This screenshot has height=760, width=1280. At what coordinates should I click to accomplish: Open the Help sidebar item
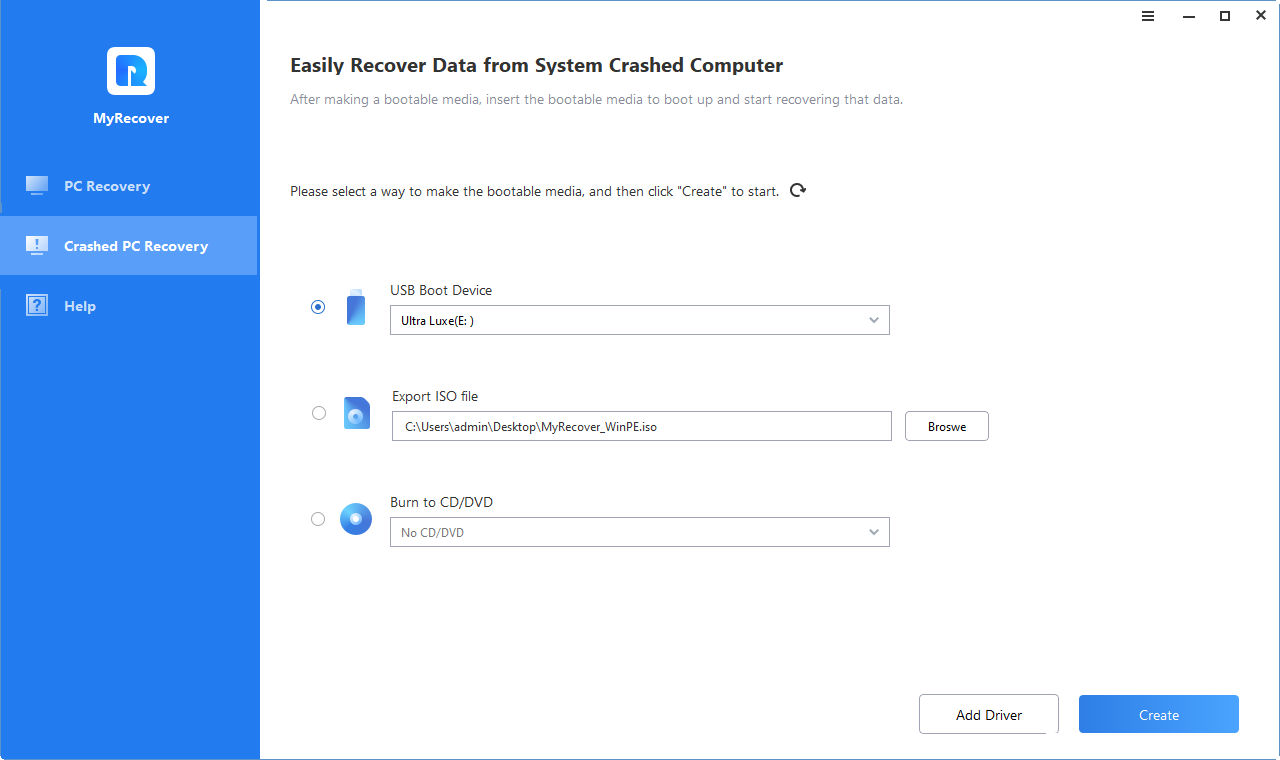pos(80,306)
